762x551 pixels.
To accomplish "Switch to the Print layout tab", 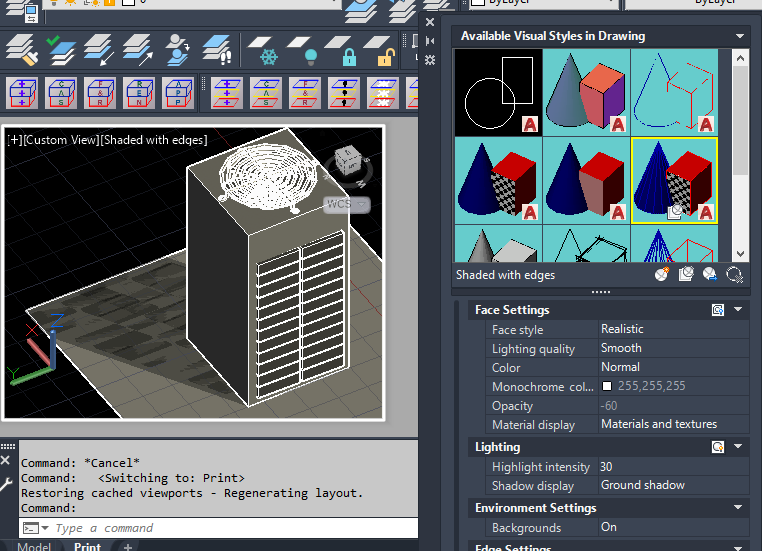I will point(87,546).
